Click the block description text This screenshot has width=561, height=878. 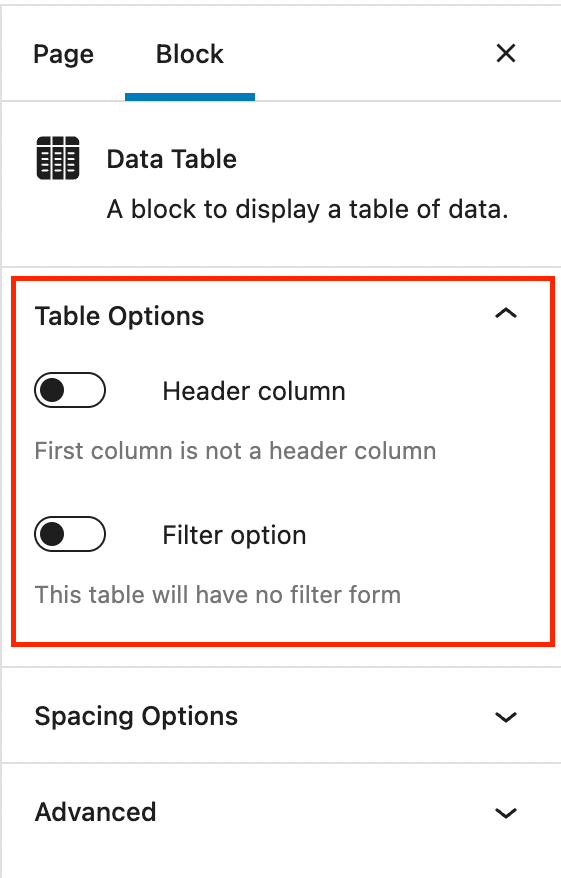coord(307,209)
